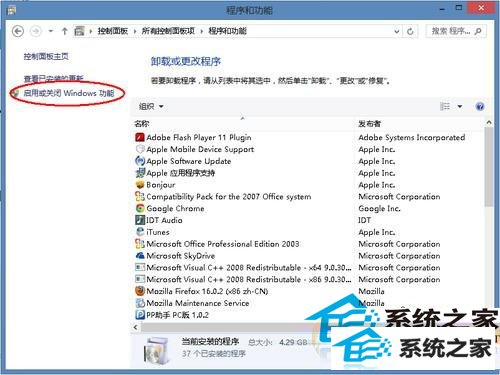This screenshot has height=375, width=500.
Task: Minimize the 程序和功能 window
Action: [442, 9]
